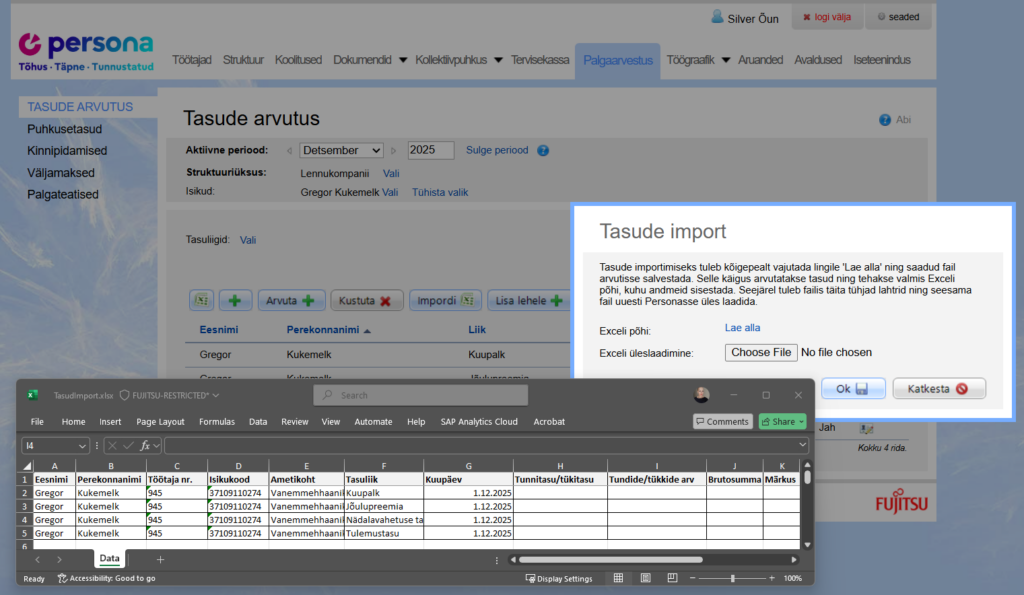
Task: Add a new sheet in Excel
Action: point(160,560)
